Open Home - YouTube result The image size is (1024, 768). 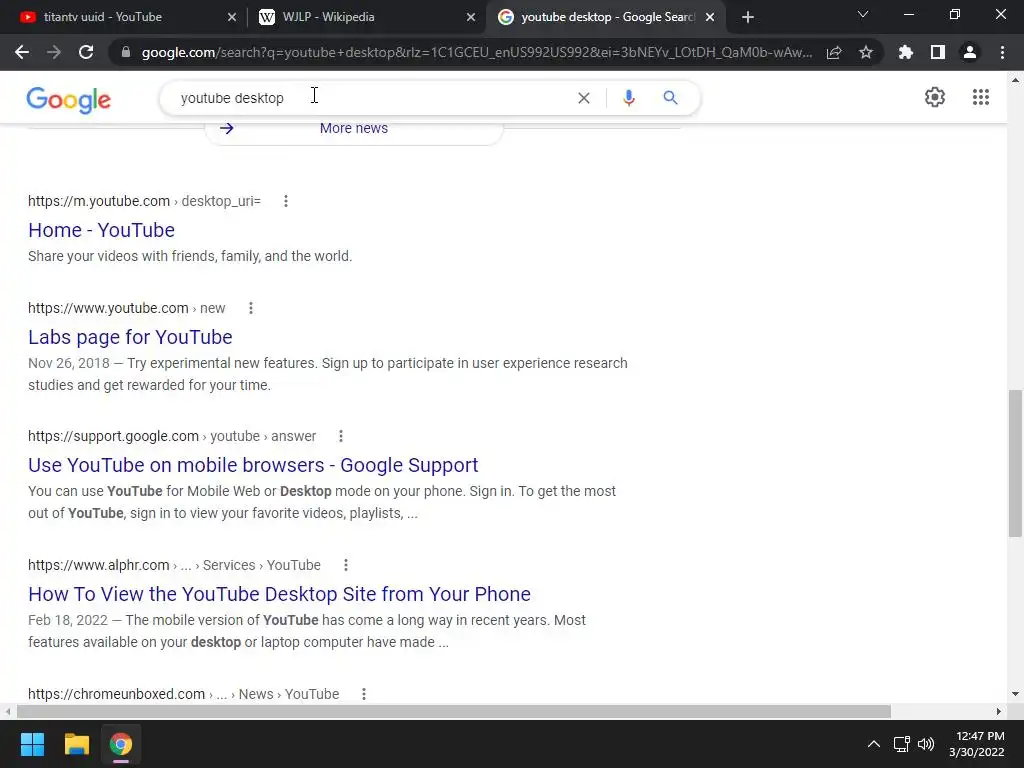tap(101, 230)
